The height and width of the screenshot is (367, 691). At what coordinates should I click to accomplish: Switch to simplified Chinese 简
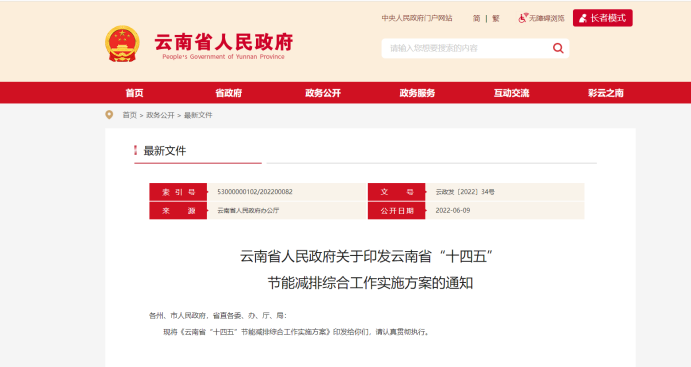[x=476, y=18]
